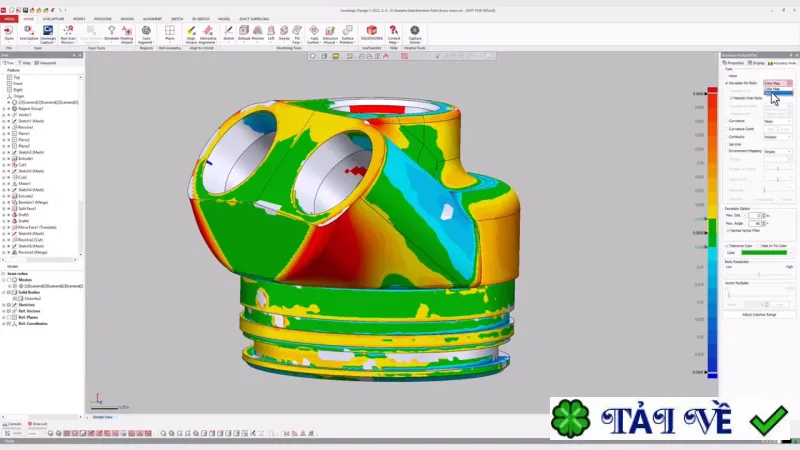Start the Run Scan Process tool
Viewport: 800px width, 450px height.
click(68, 34)
